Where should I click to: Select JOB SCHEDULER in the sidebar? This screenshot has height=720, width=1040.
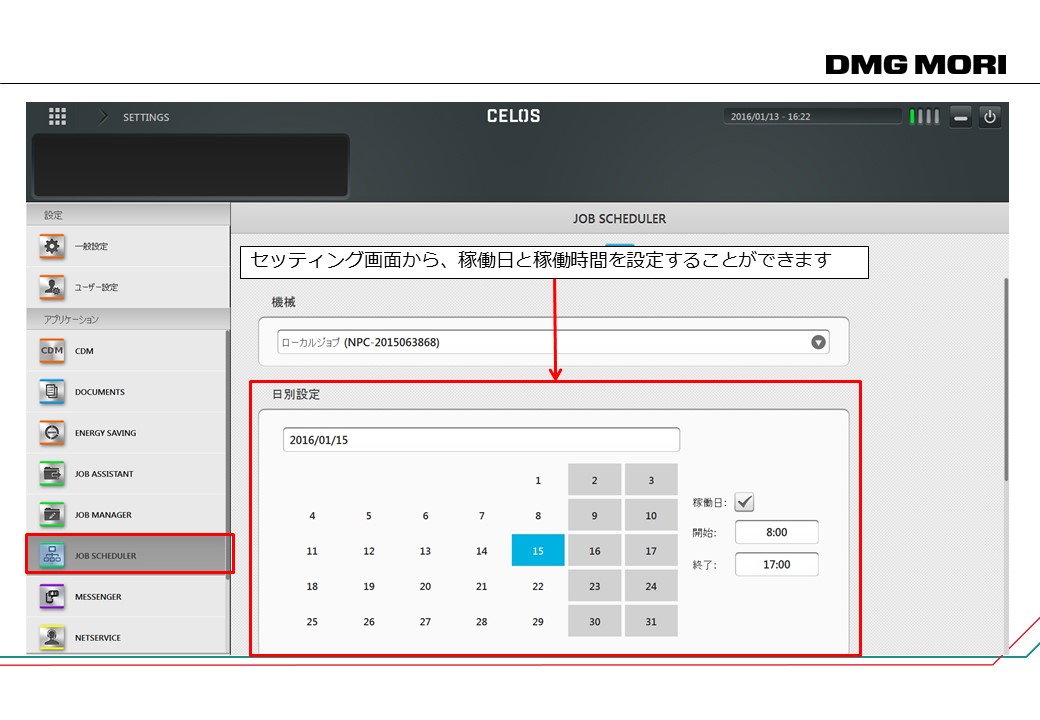(x=105, y=556)
